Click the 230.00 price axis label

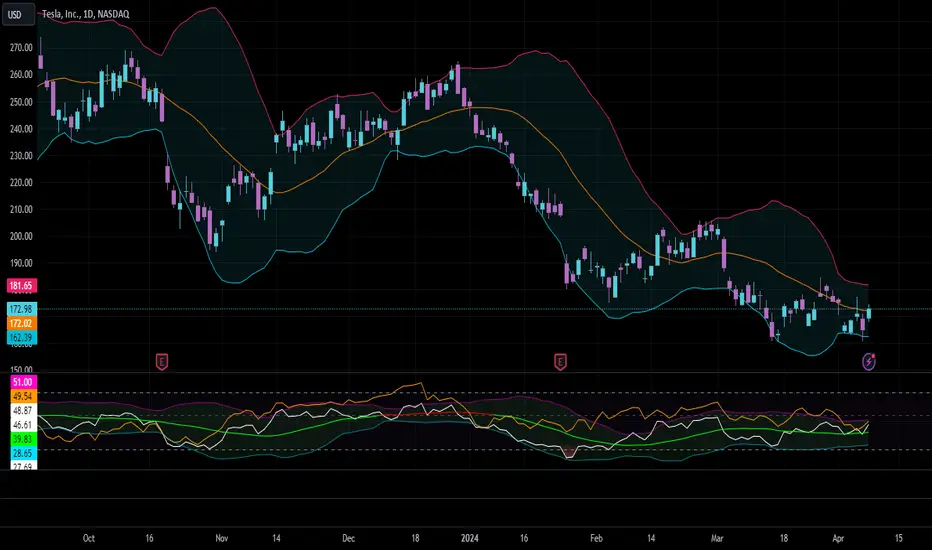tap(21, 156)
